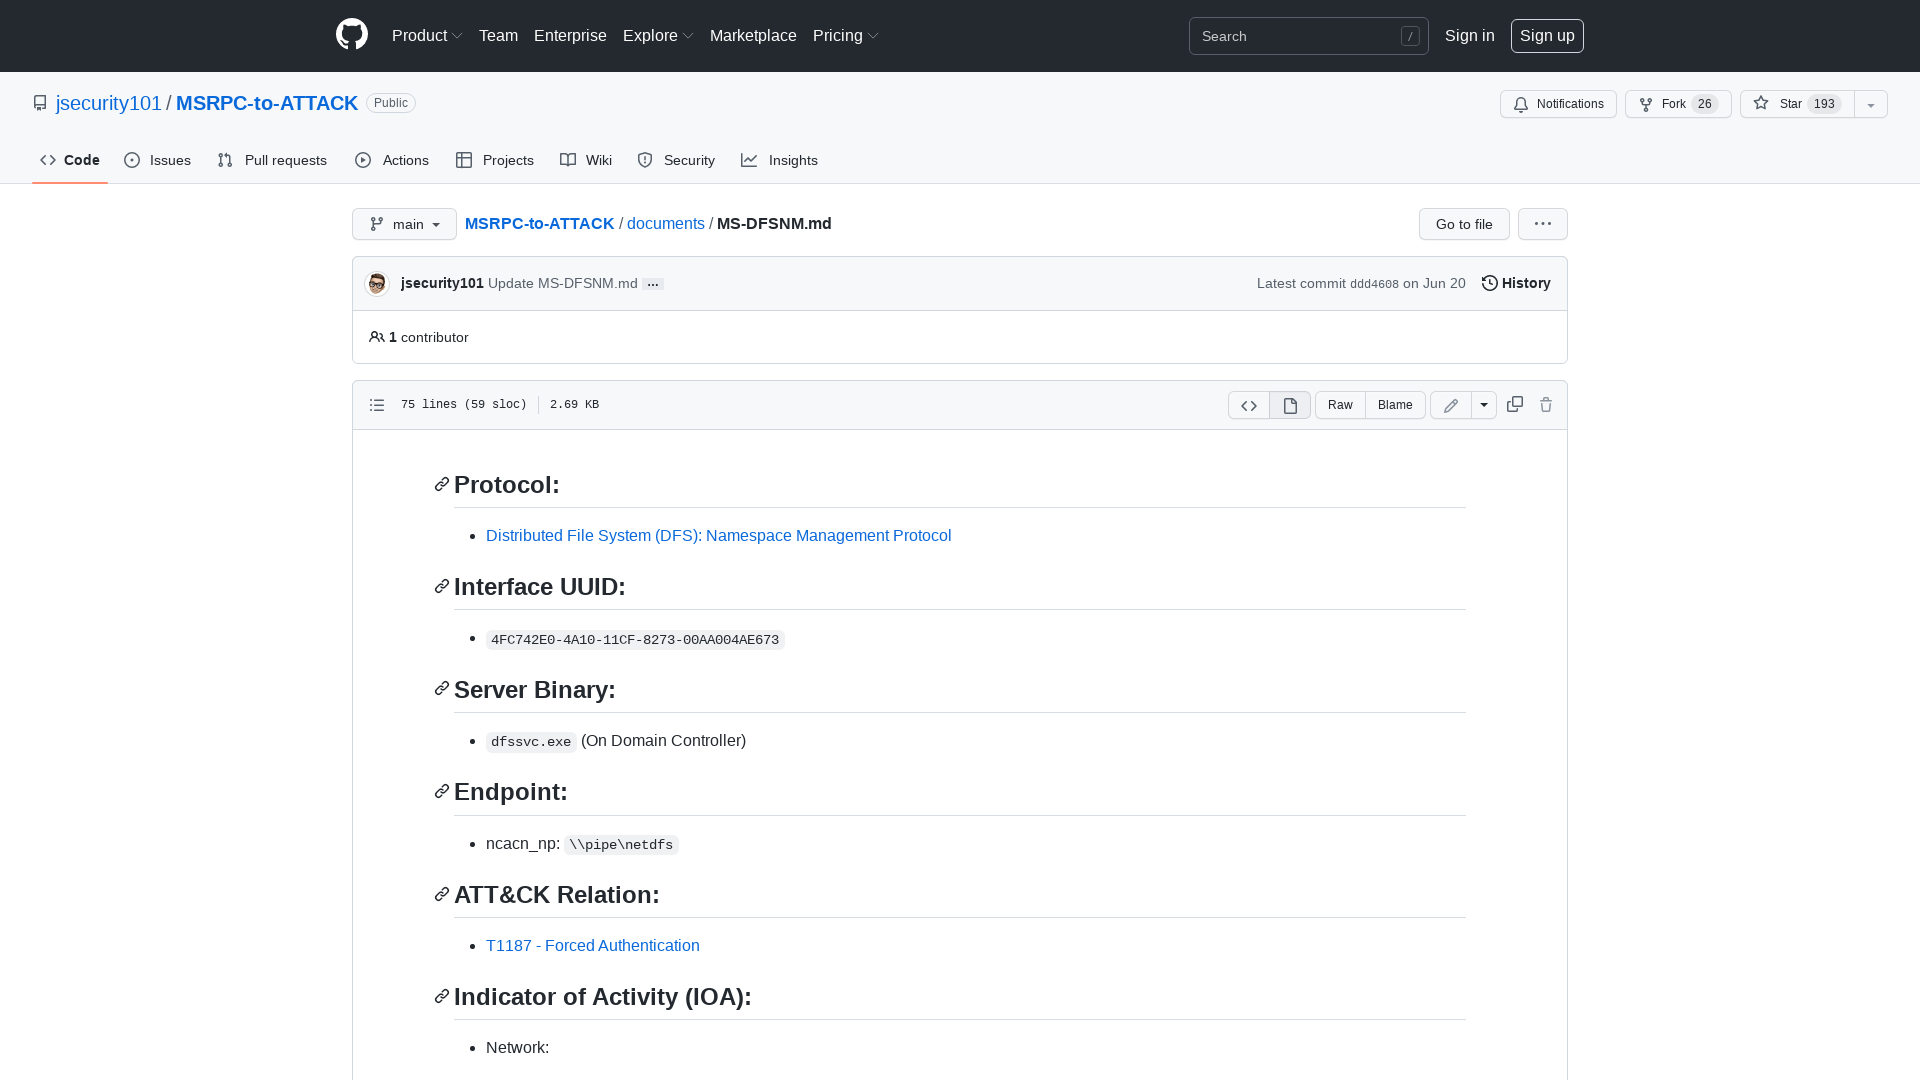This screenshot has height=1080, width=1920.
Task: Edit this file with the pencil icon
Action: (x=1451, y=405)
